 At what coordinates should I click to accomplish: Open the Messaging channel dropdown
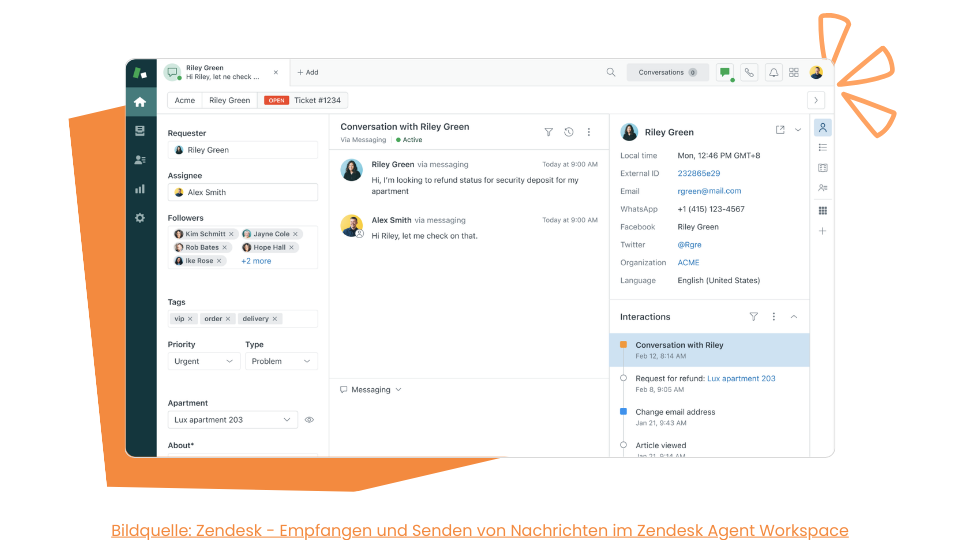point(371,389)
